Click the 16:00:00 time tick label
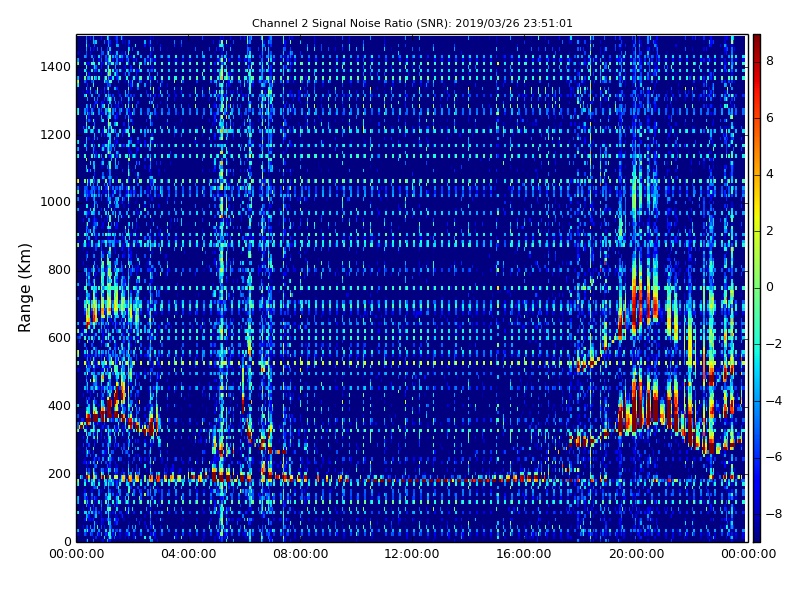This screenshot has height=600, width=800. pyautogui.click(x=523, y=554)
